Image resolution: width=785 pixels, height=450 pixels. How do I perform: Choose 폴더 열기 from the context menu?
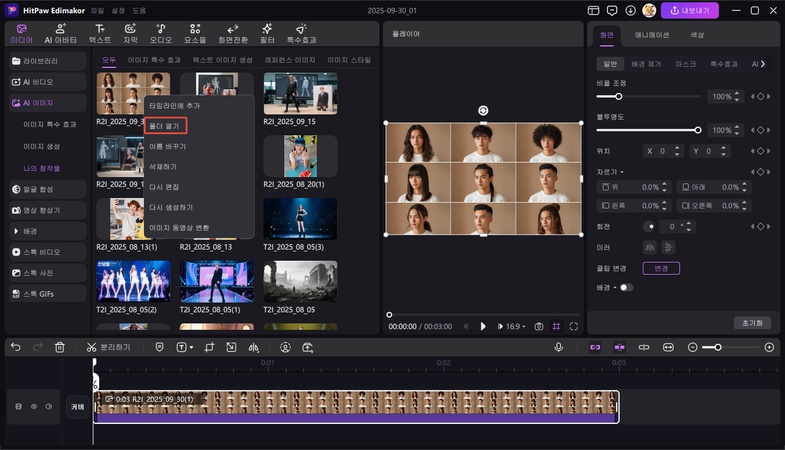165,127
